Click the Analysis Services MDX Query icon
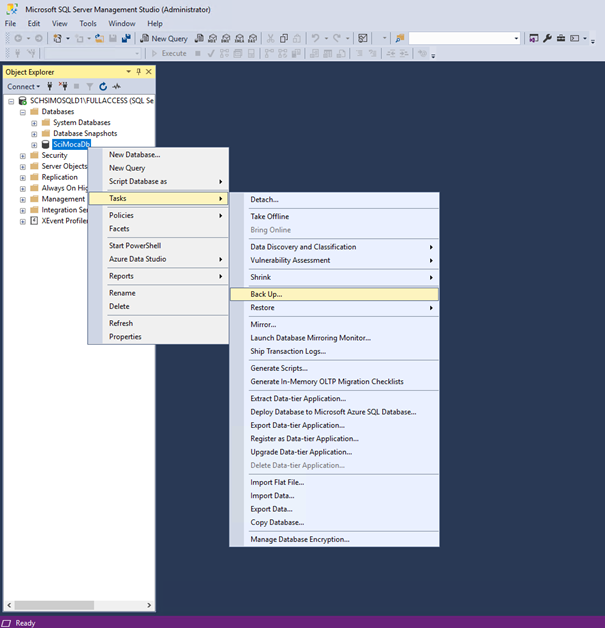 212,38
